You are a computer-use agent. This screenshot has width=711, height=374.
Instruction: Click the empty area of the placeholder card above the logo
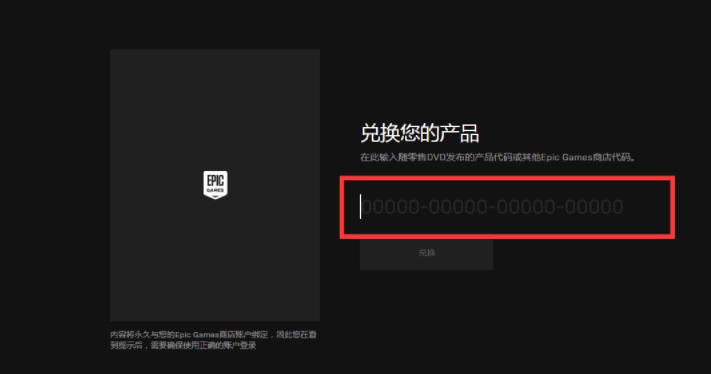(x=215, y=109)
